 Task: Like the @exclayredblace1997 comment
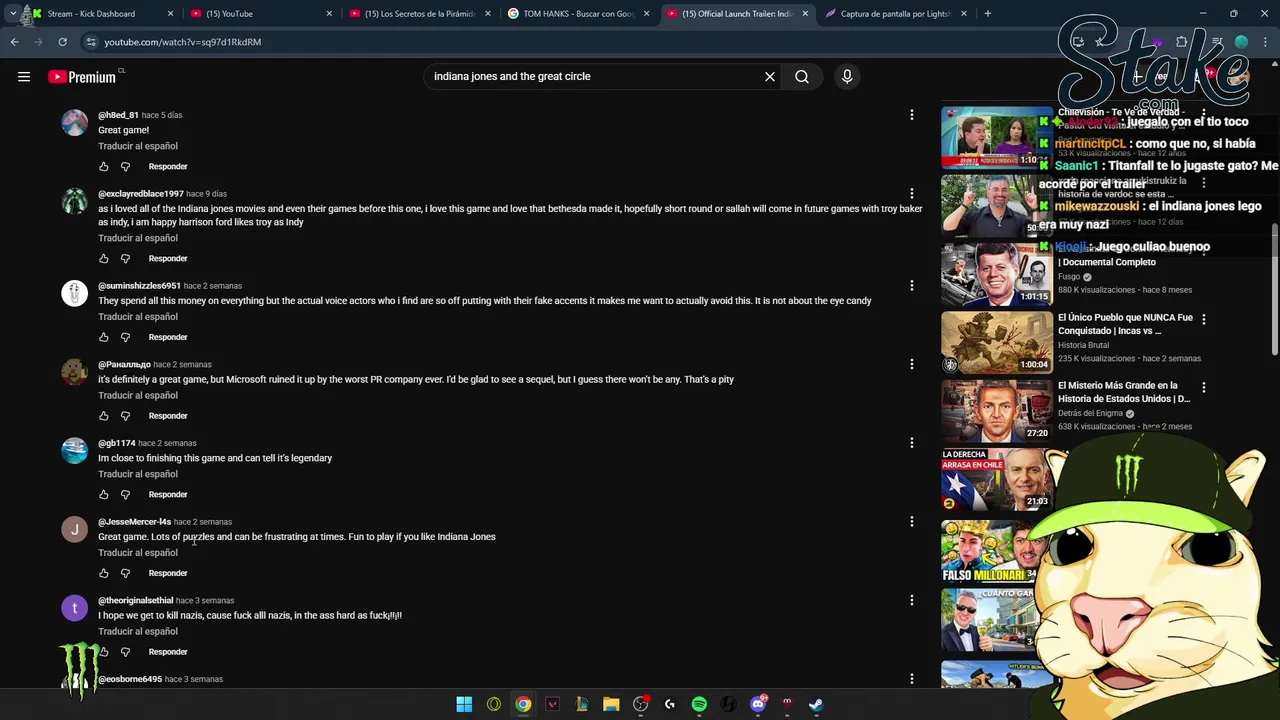coord(103,259)
